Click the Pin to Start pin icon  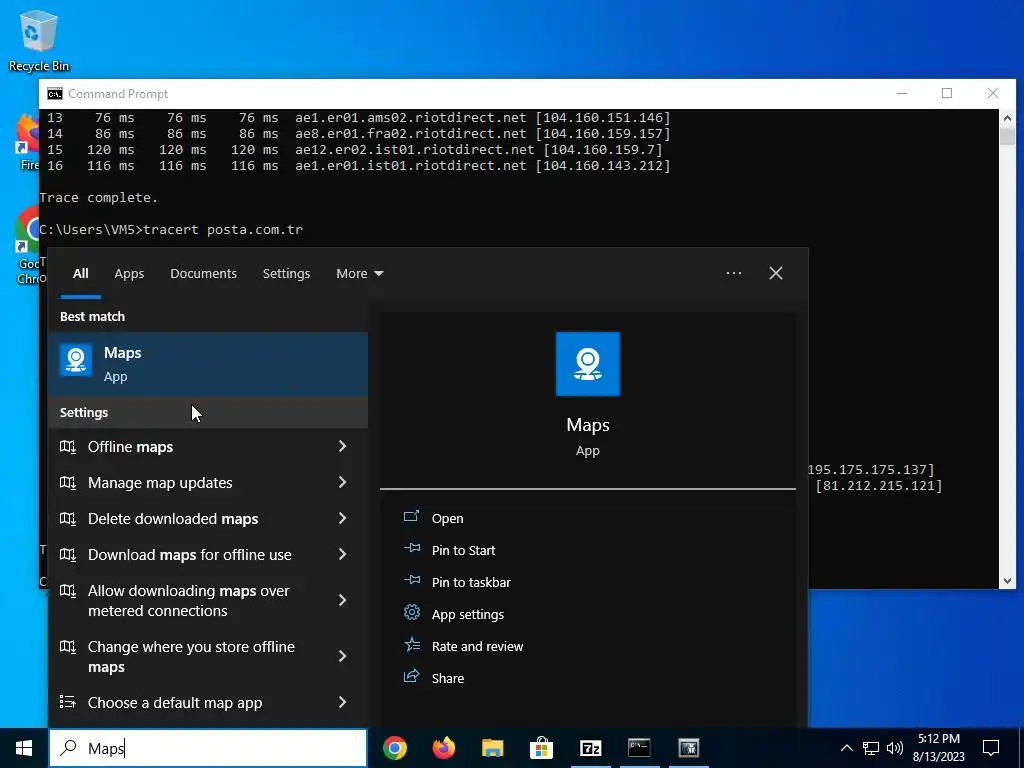pos(411,549)
